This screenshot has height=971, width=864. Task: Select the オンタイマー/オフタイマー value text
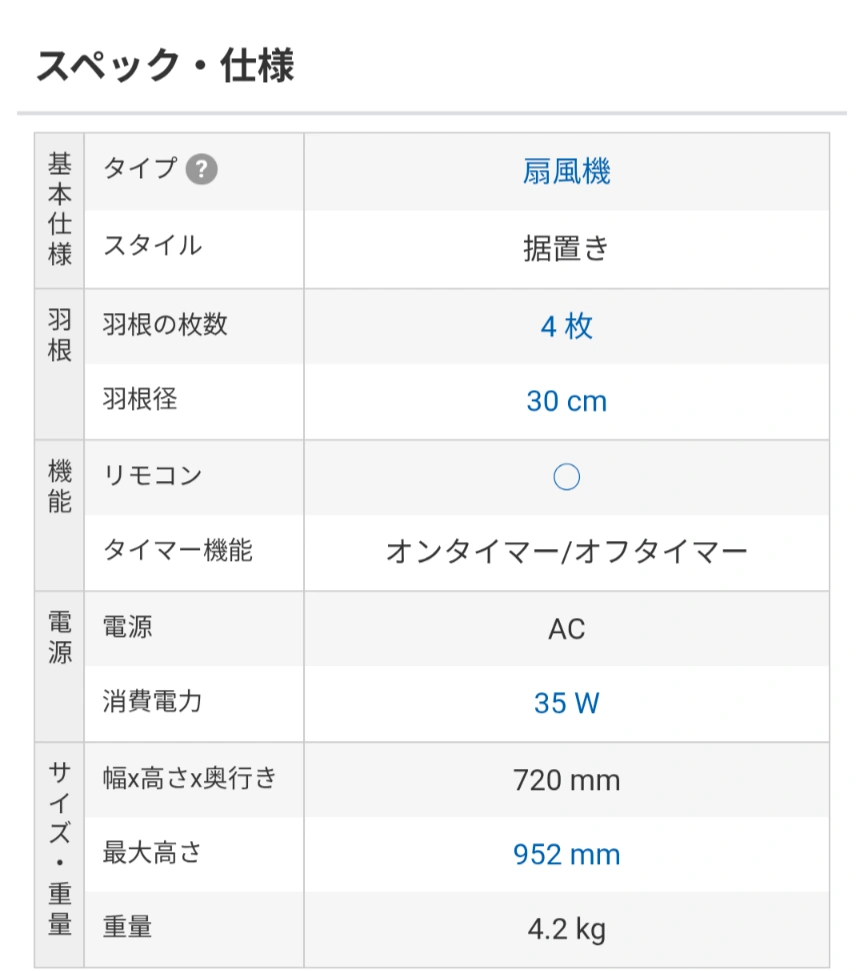pos(566,552)
